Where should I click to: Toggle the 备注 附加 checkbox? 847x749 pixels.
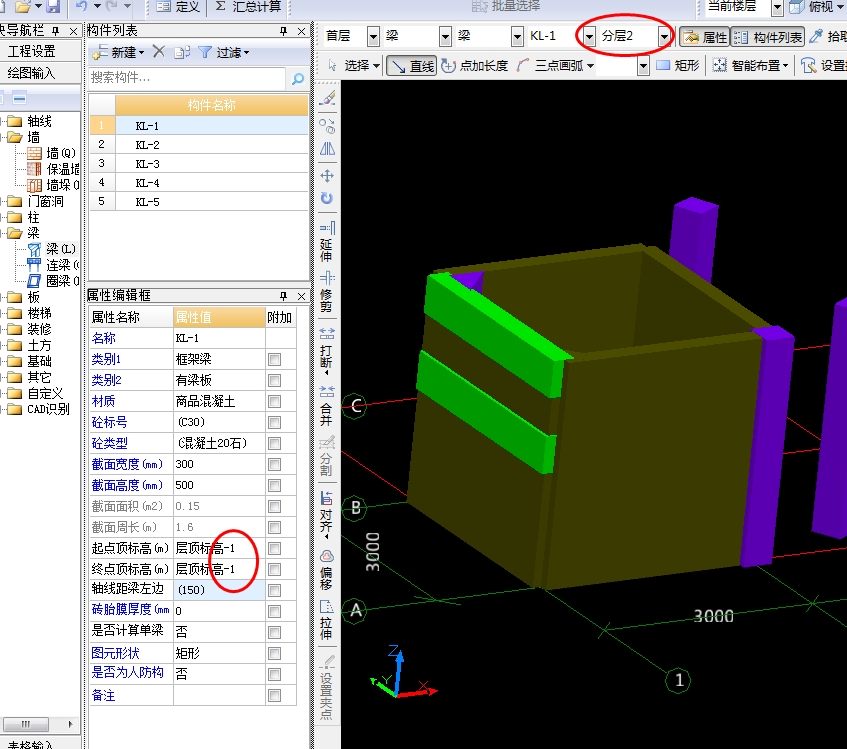coord(274,696)
